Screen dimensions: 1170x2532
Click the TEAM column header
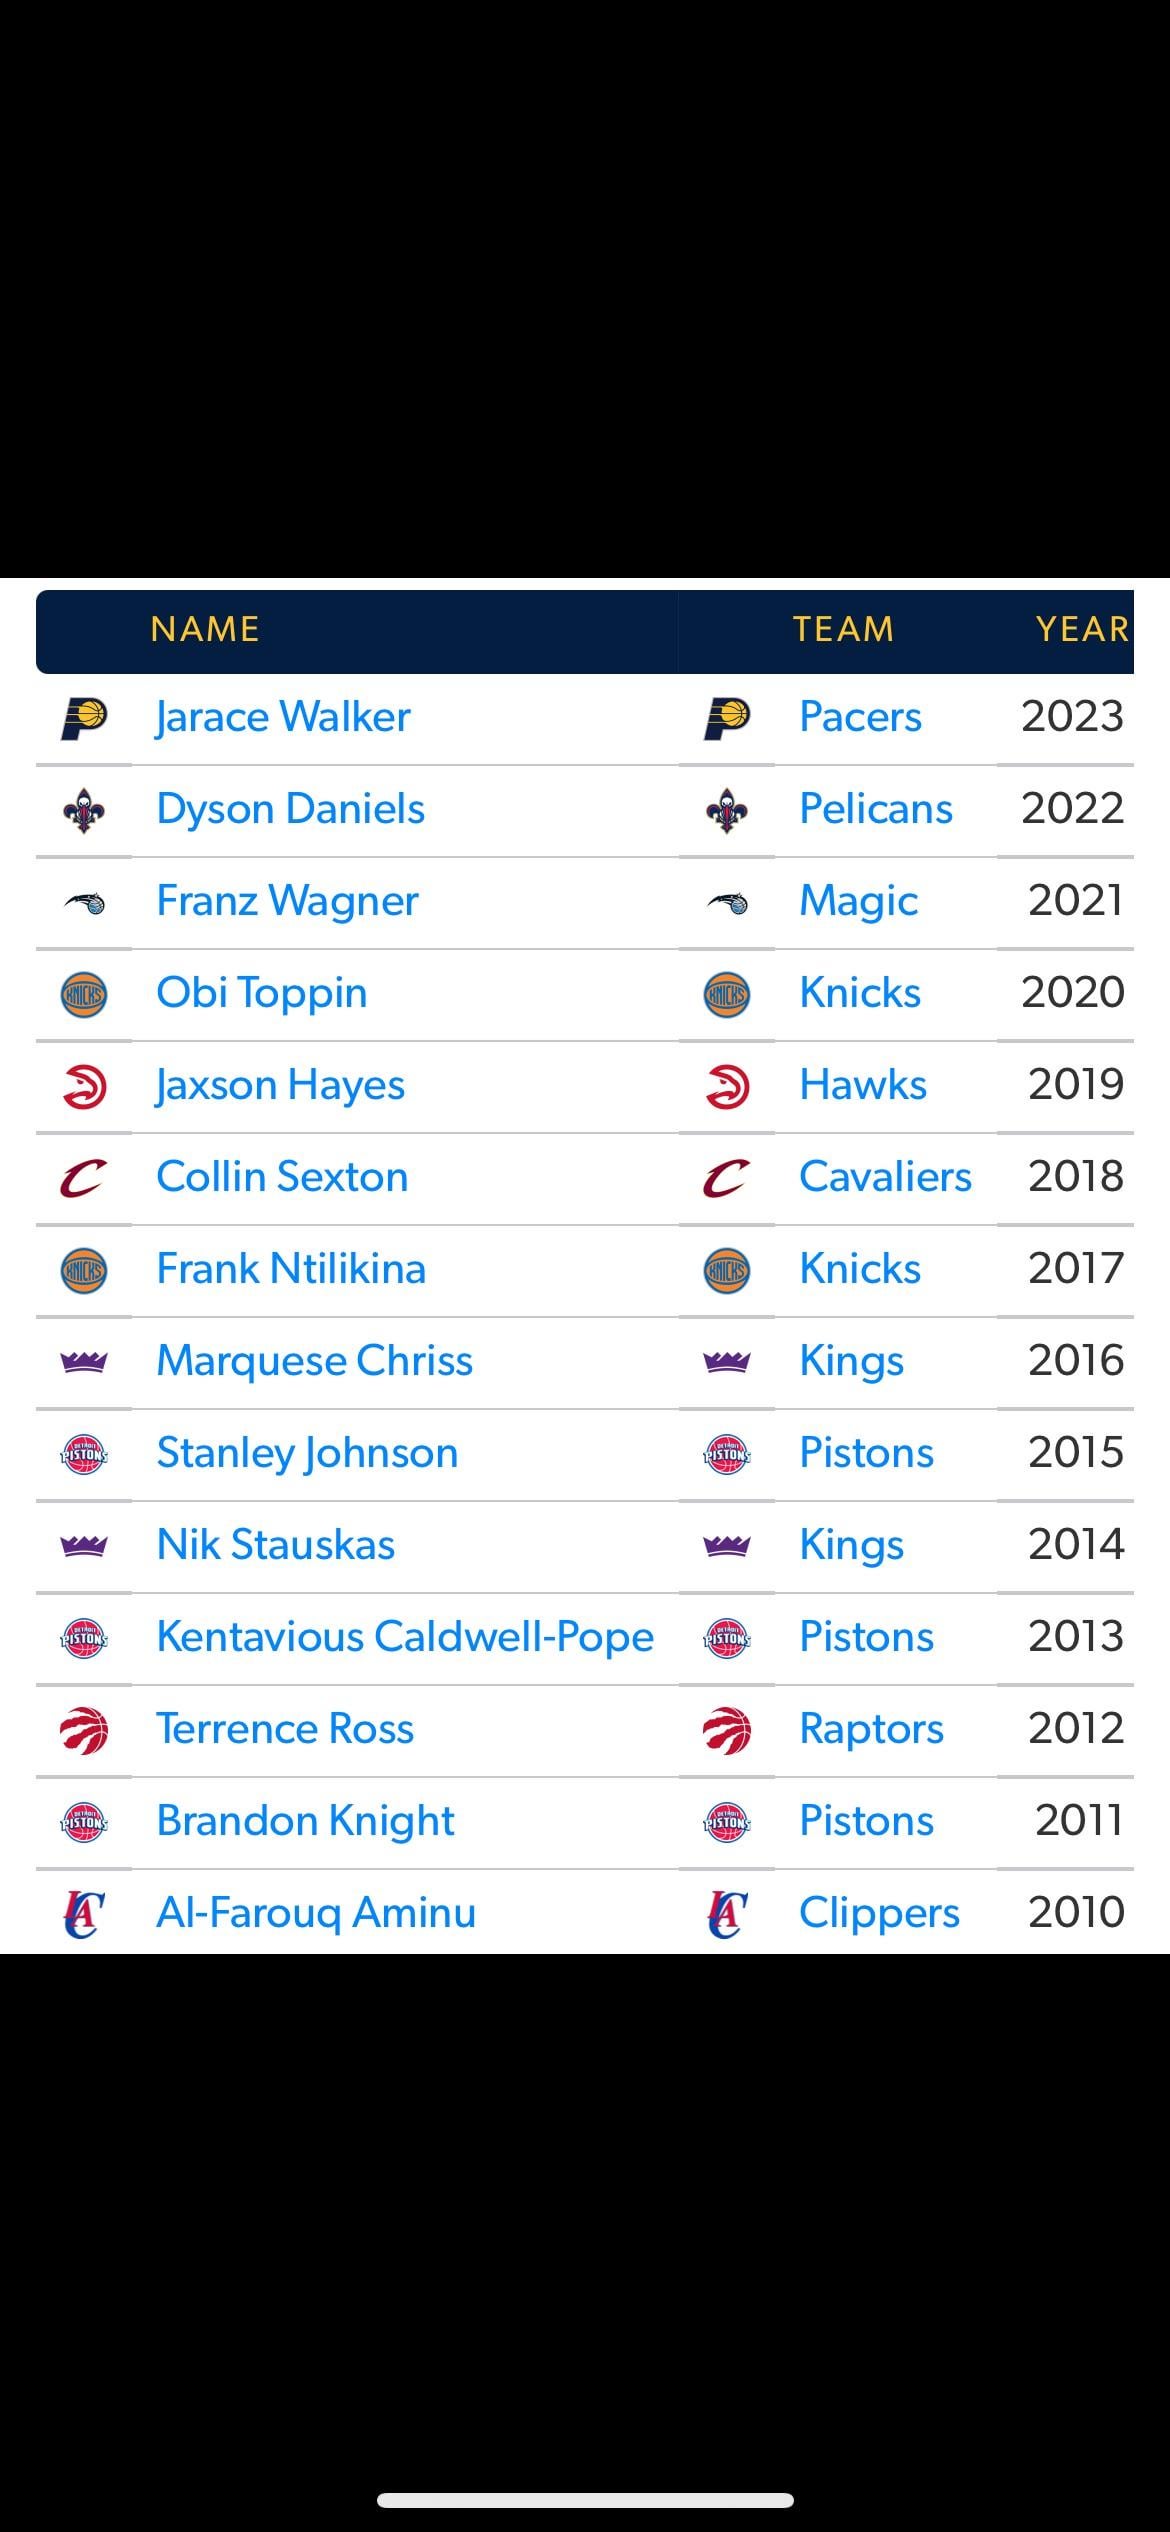pyautogui.click(x=843, y=629)
